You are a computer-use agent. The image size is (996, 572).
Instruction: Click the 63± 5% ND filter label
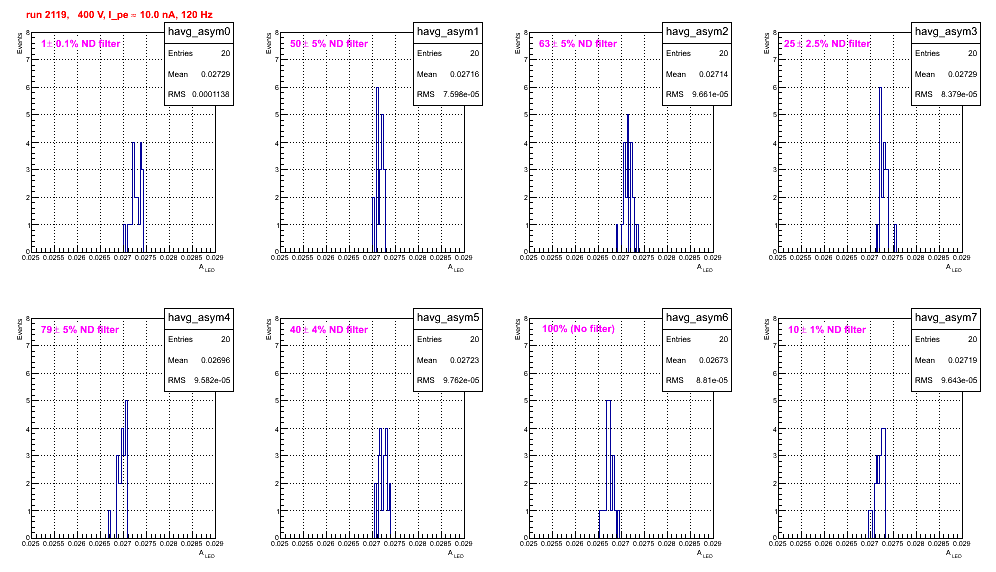pyautogui.click(x=578, y=44)
